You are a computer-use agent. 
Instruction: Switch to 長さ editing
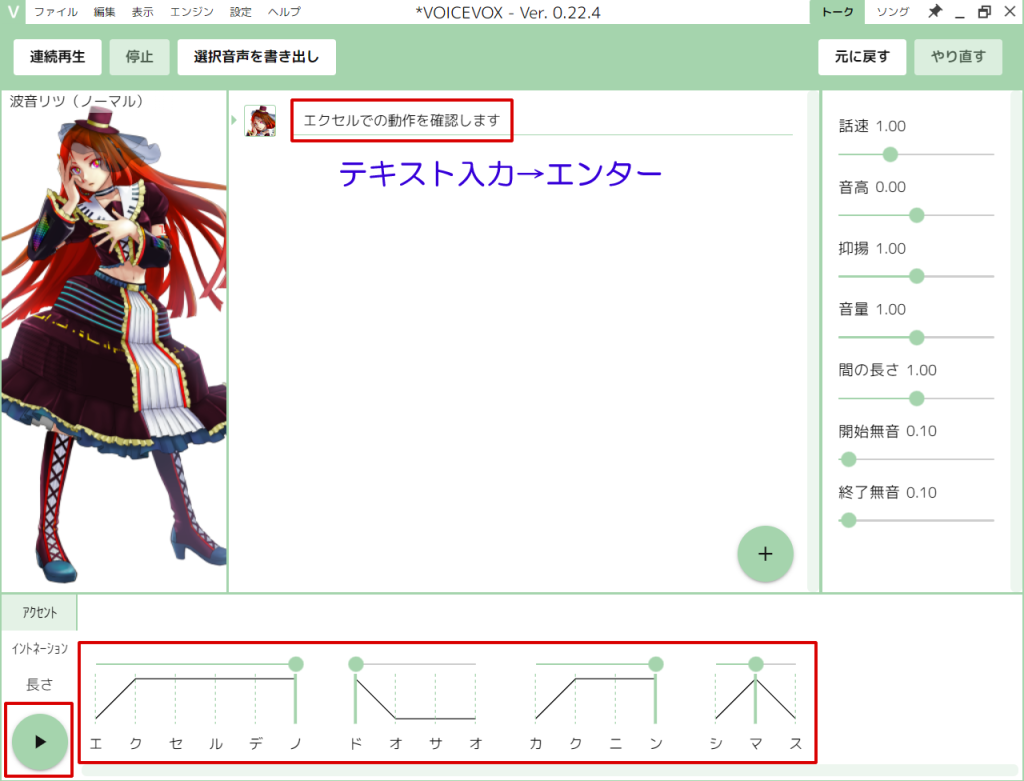[40, 684]
